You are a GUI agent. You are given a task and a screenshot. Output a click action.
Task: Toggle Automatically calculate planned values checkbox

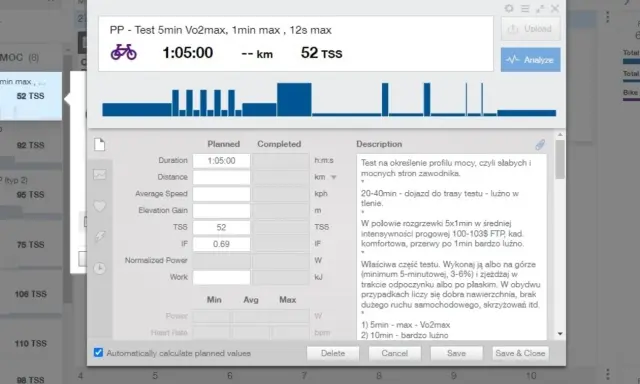[98, 353]
